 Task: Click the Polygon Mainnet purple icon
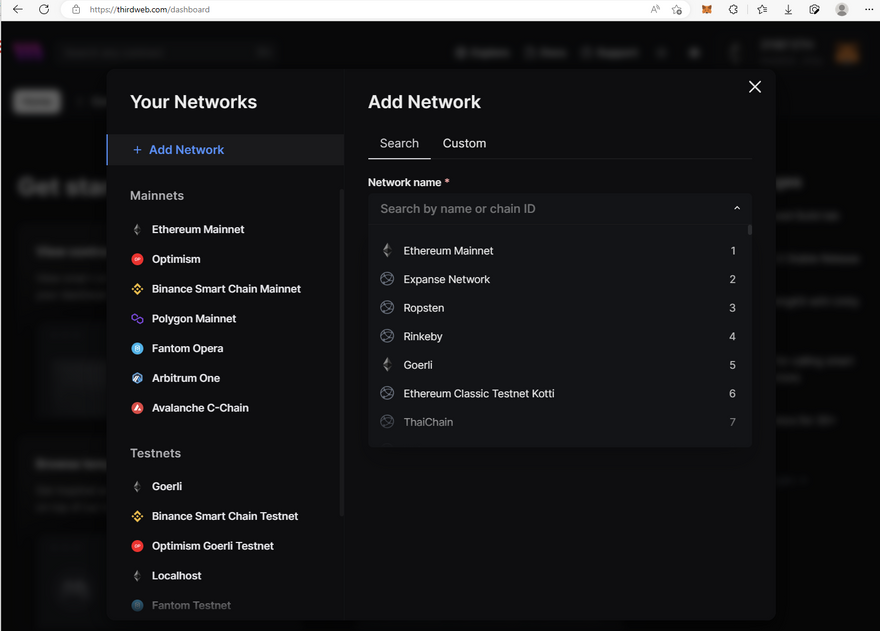coord(137,318)
